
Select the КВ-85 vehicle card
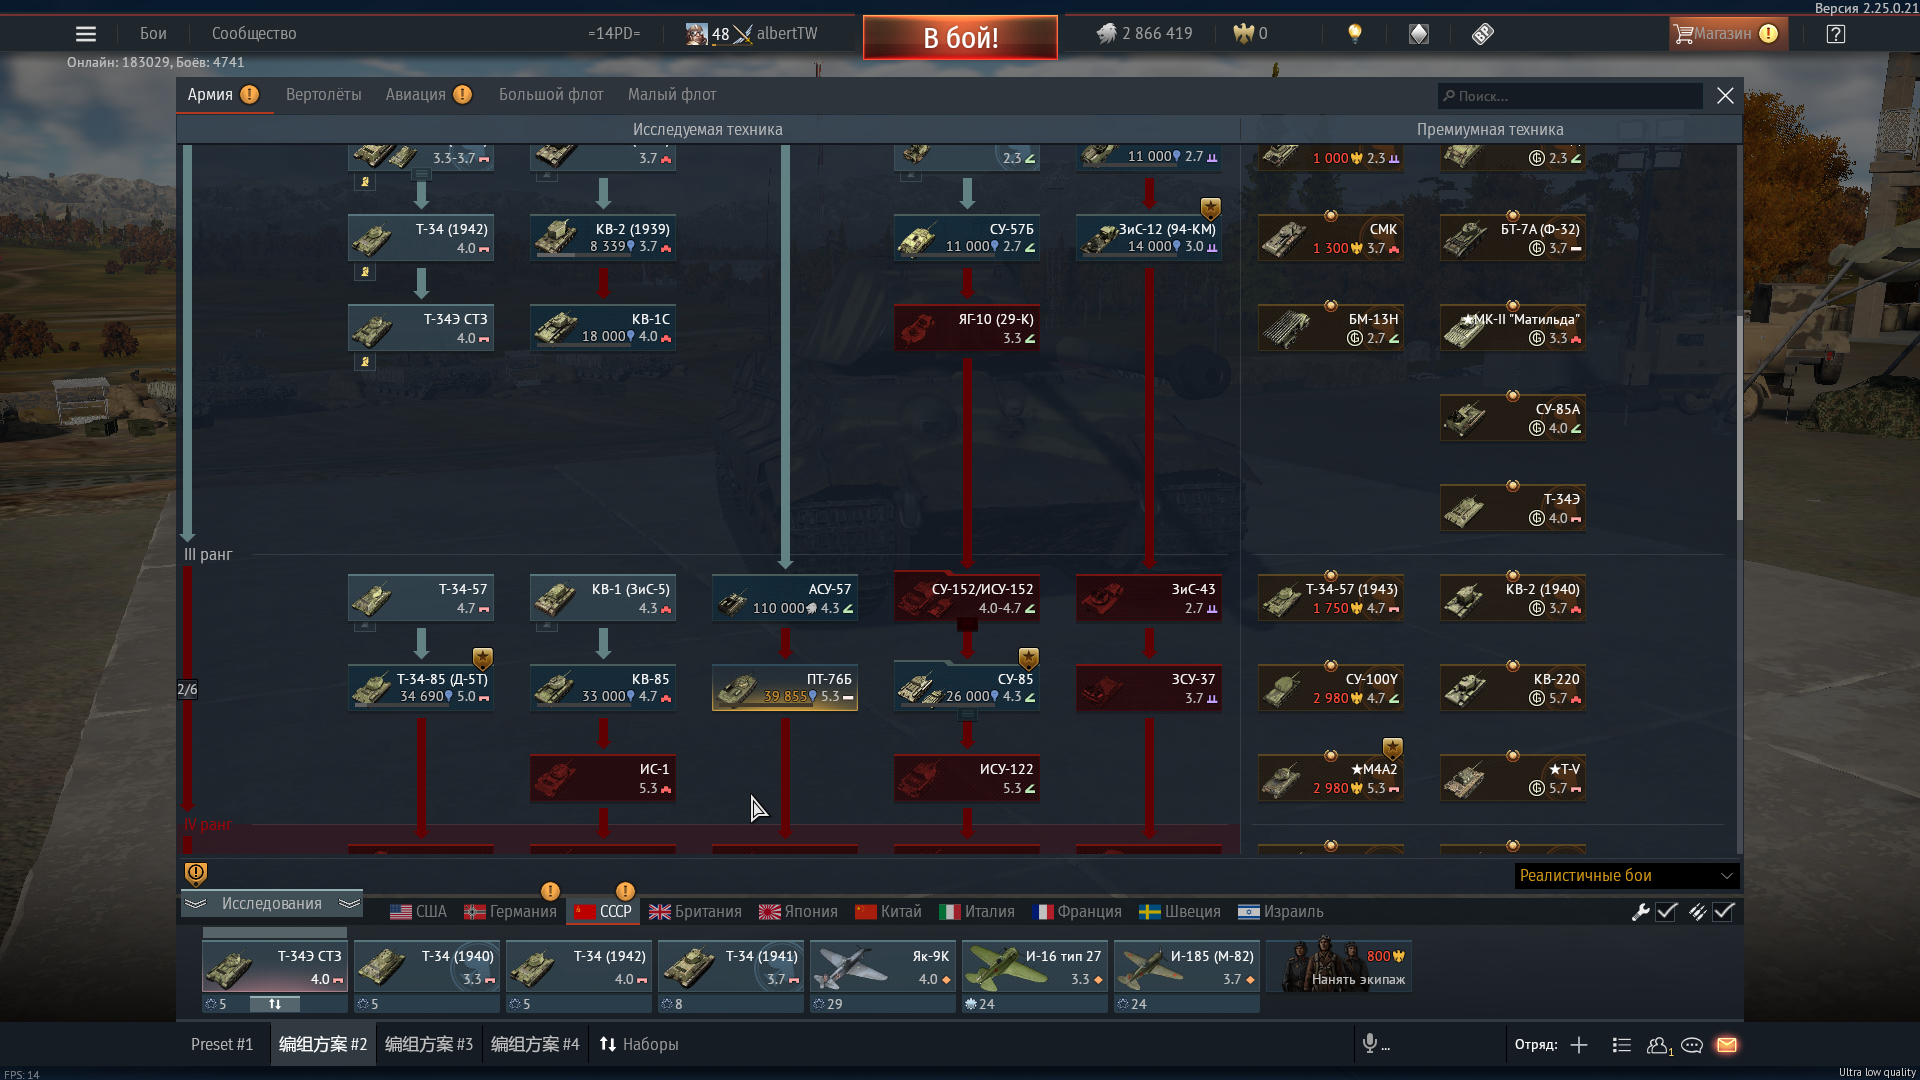(x=603, y=687)
